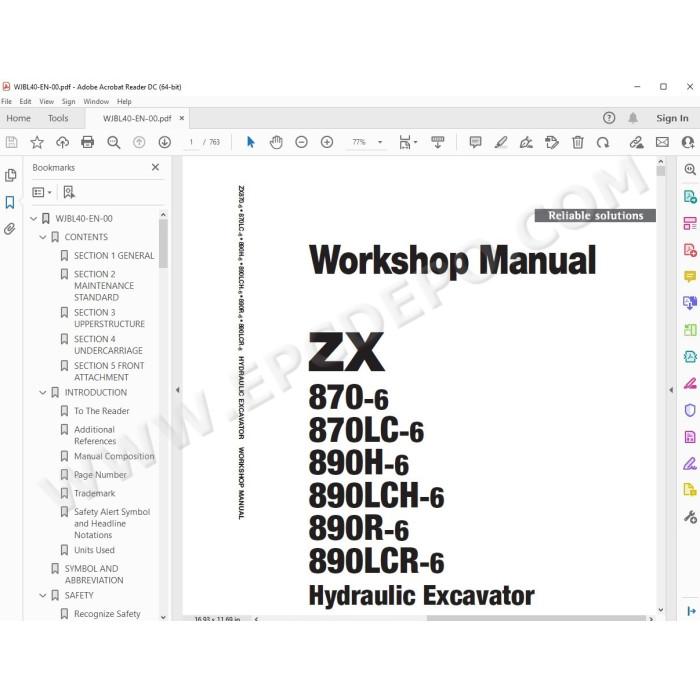Open Search tool in right pane
700x700 pixels.
(x=690, y=170)
